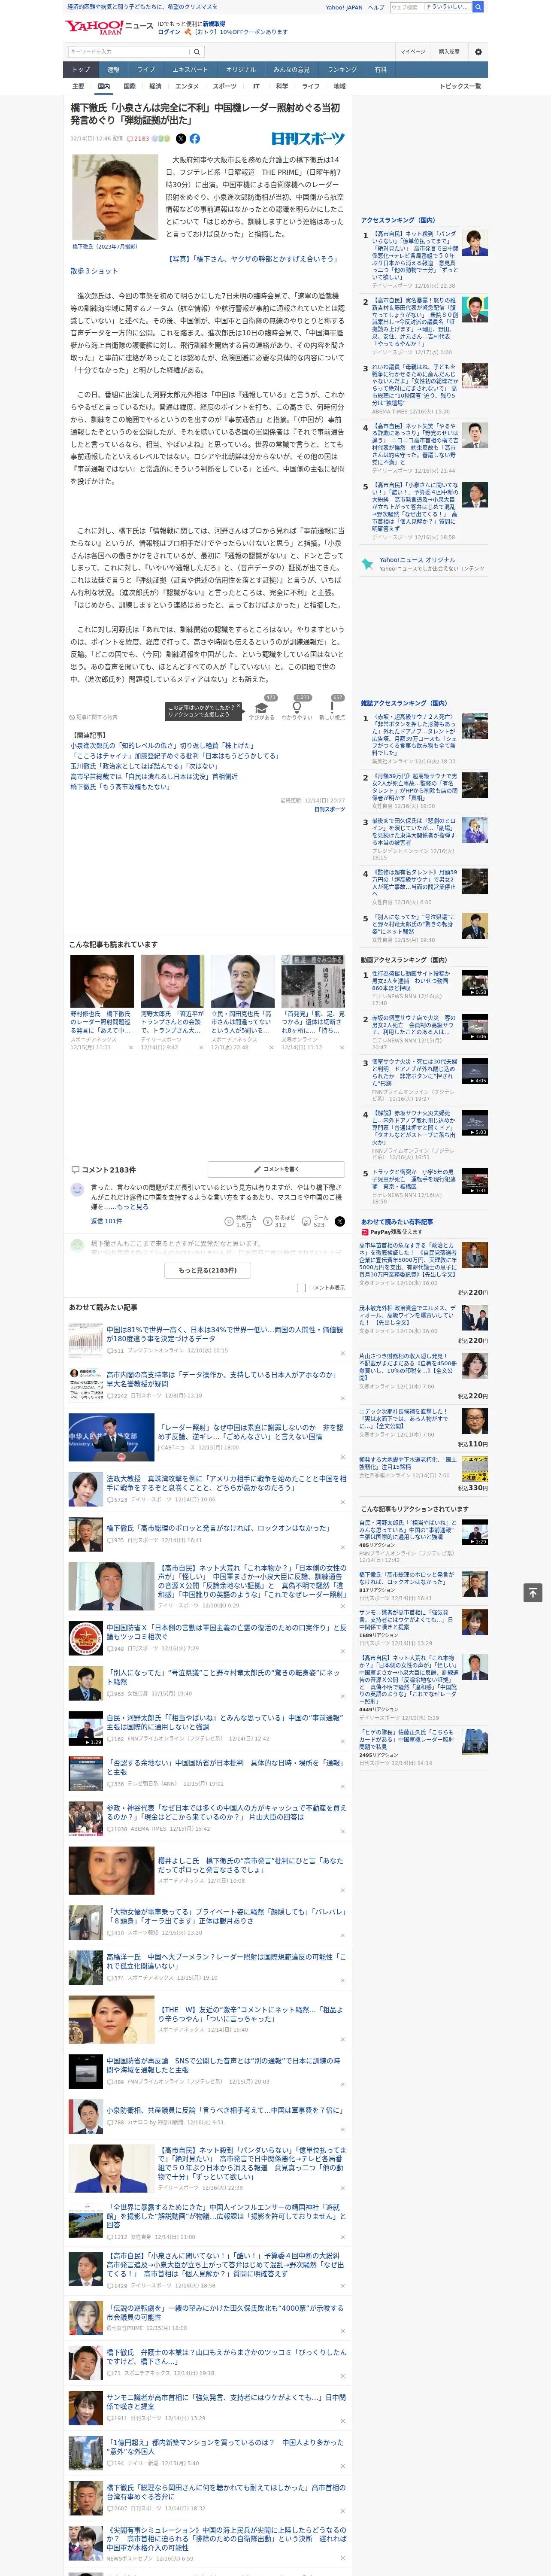
Task: Click the ヘルプ link in top bar
Action: click(375, 7)
